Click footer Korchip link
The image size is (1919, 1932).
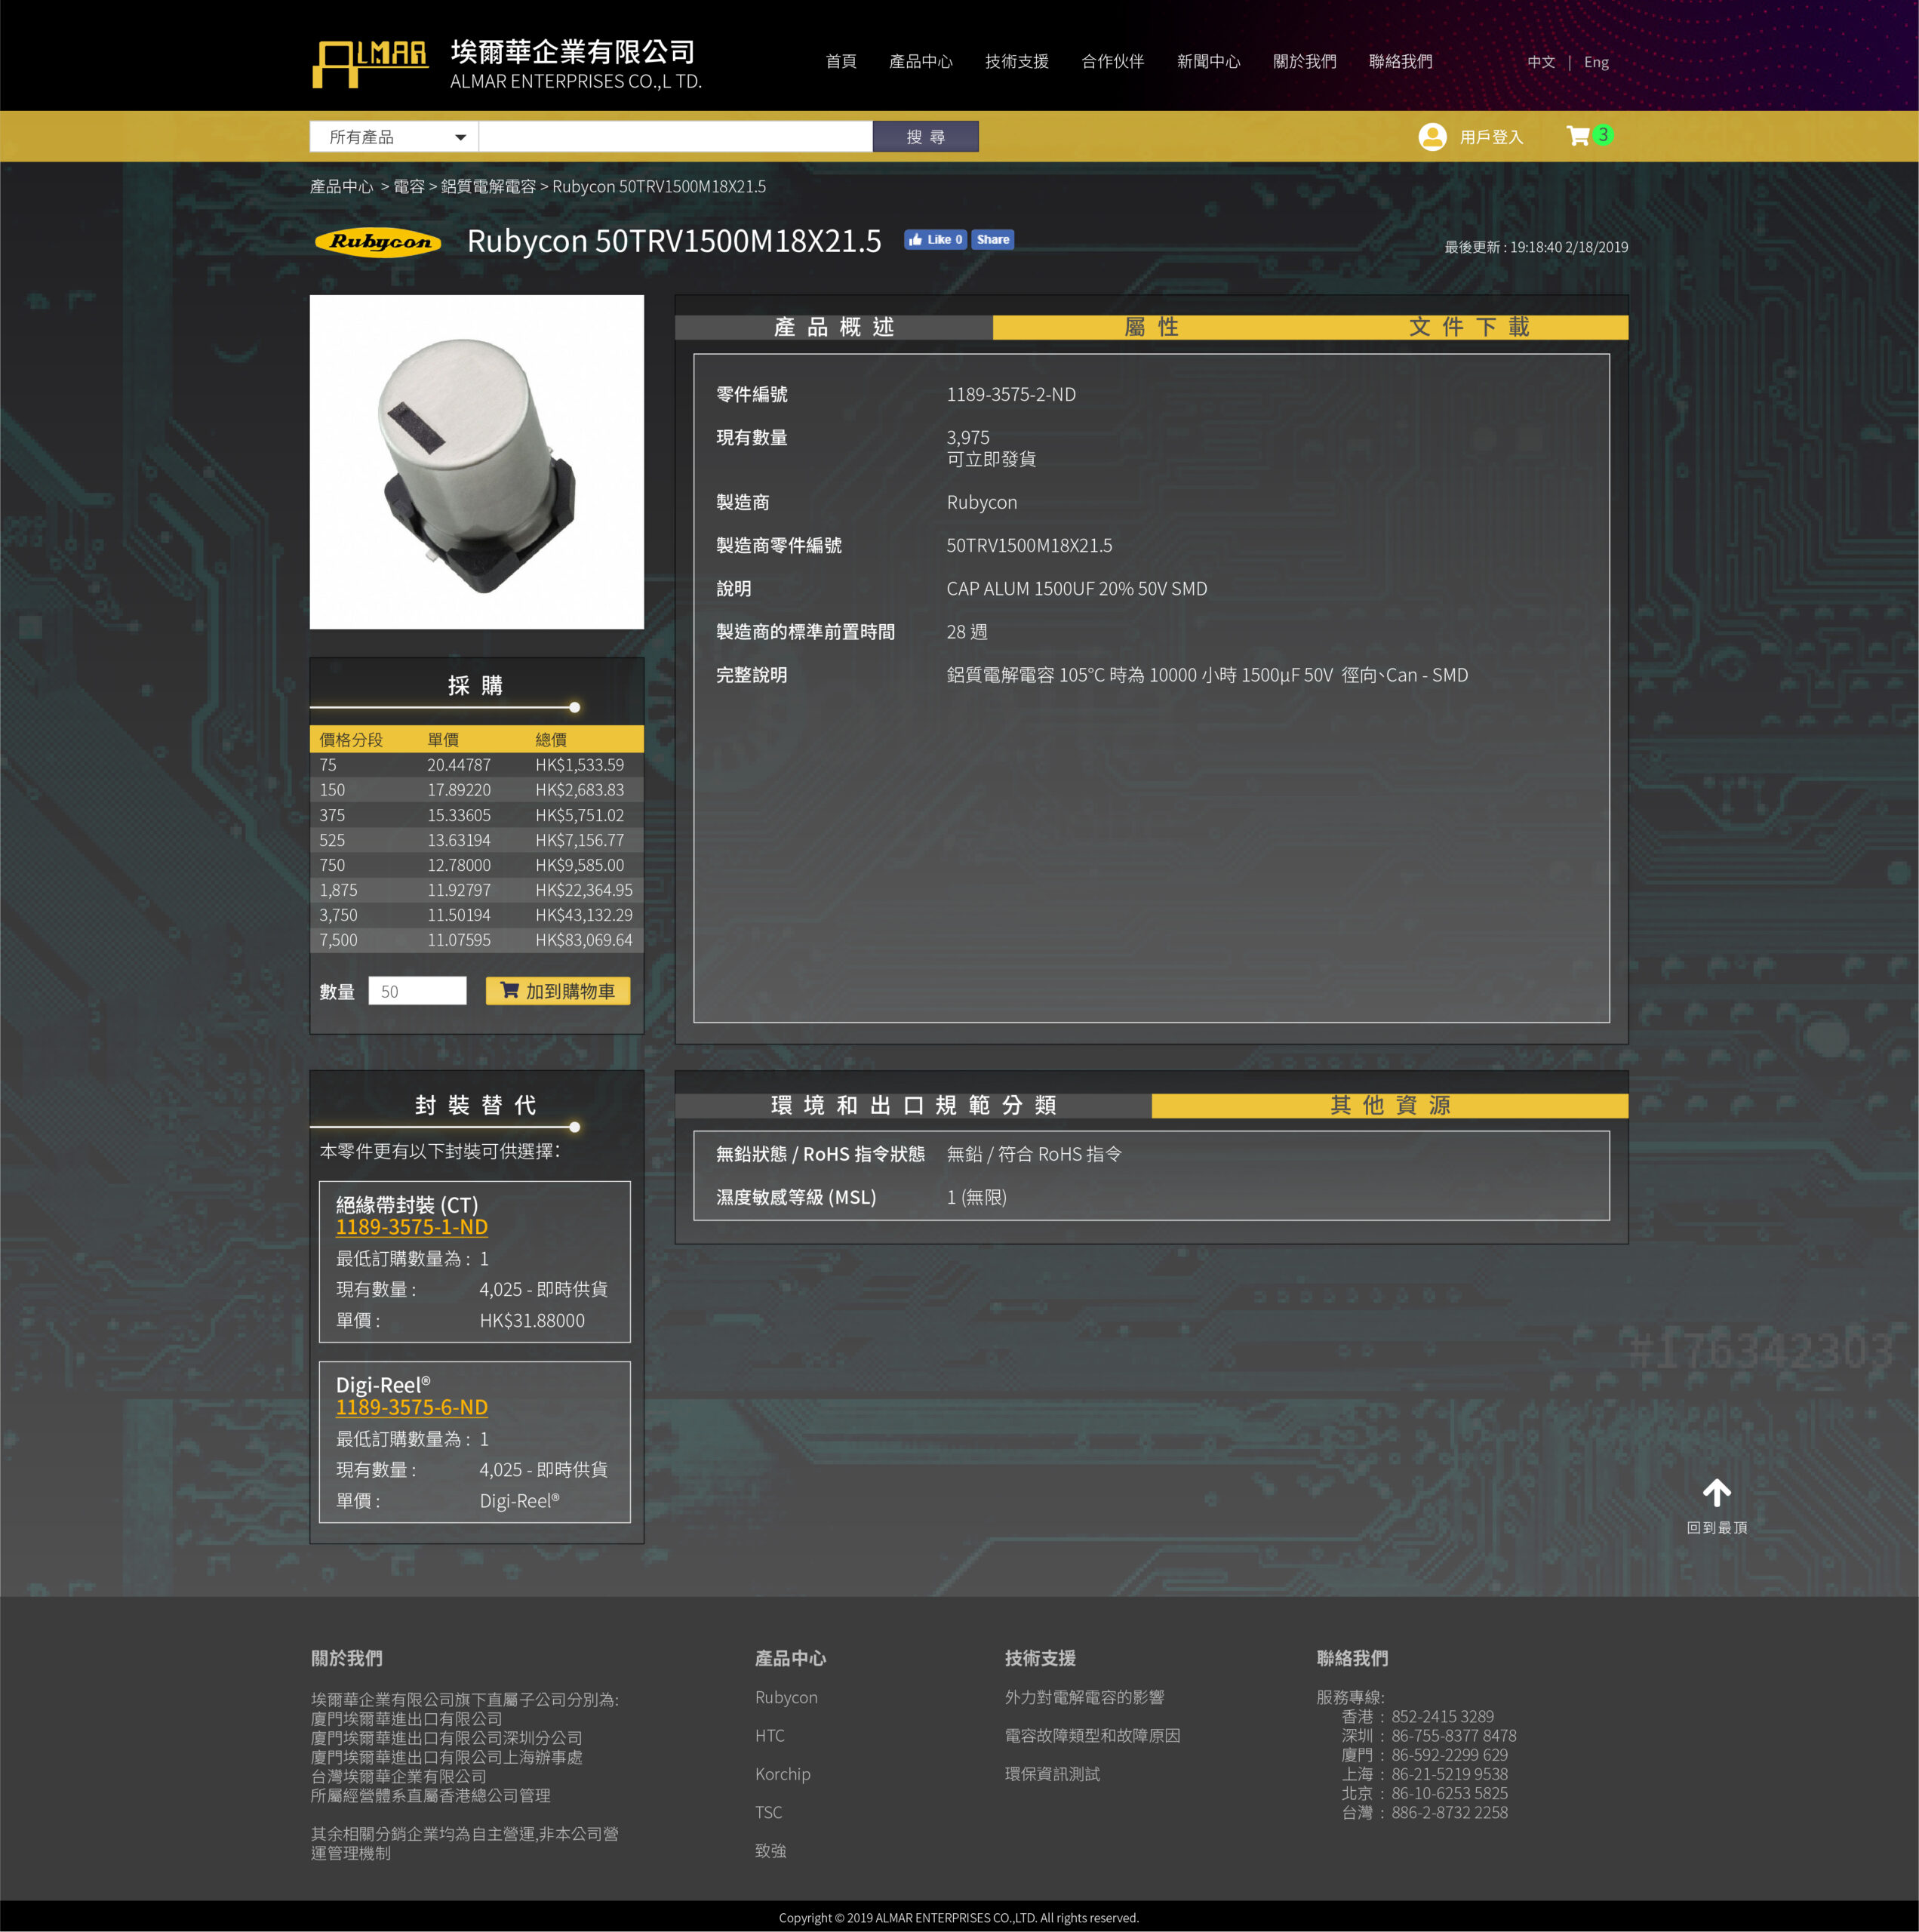point(782,1774)
